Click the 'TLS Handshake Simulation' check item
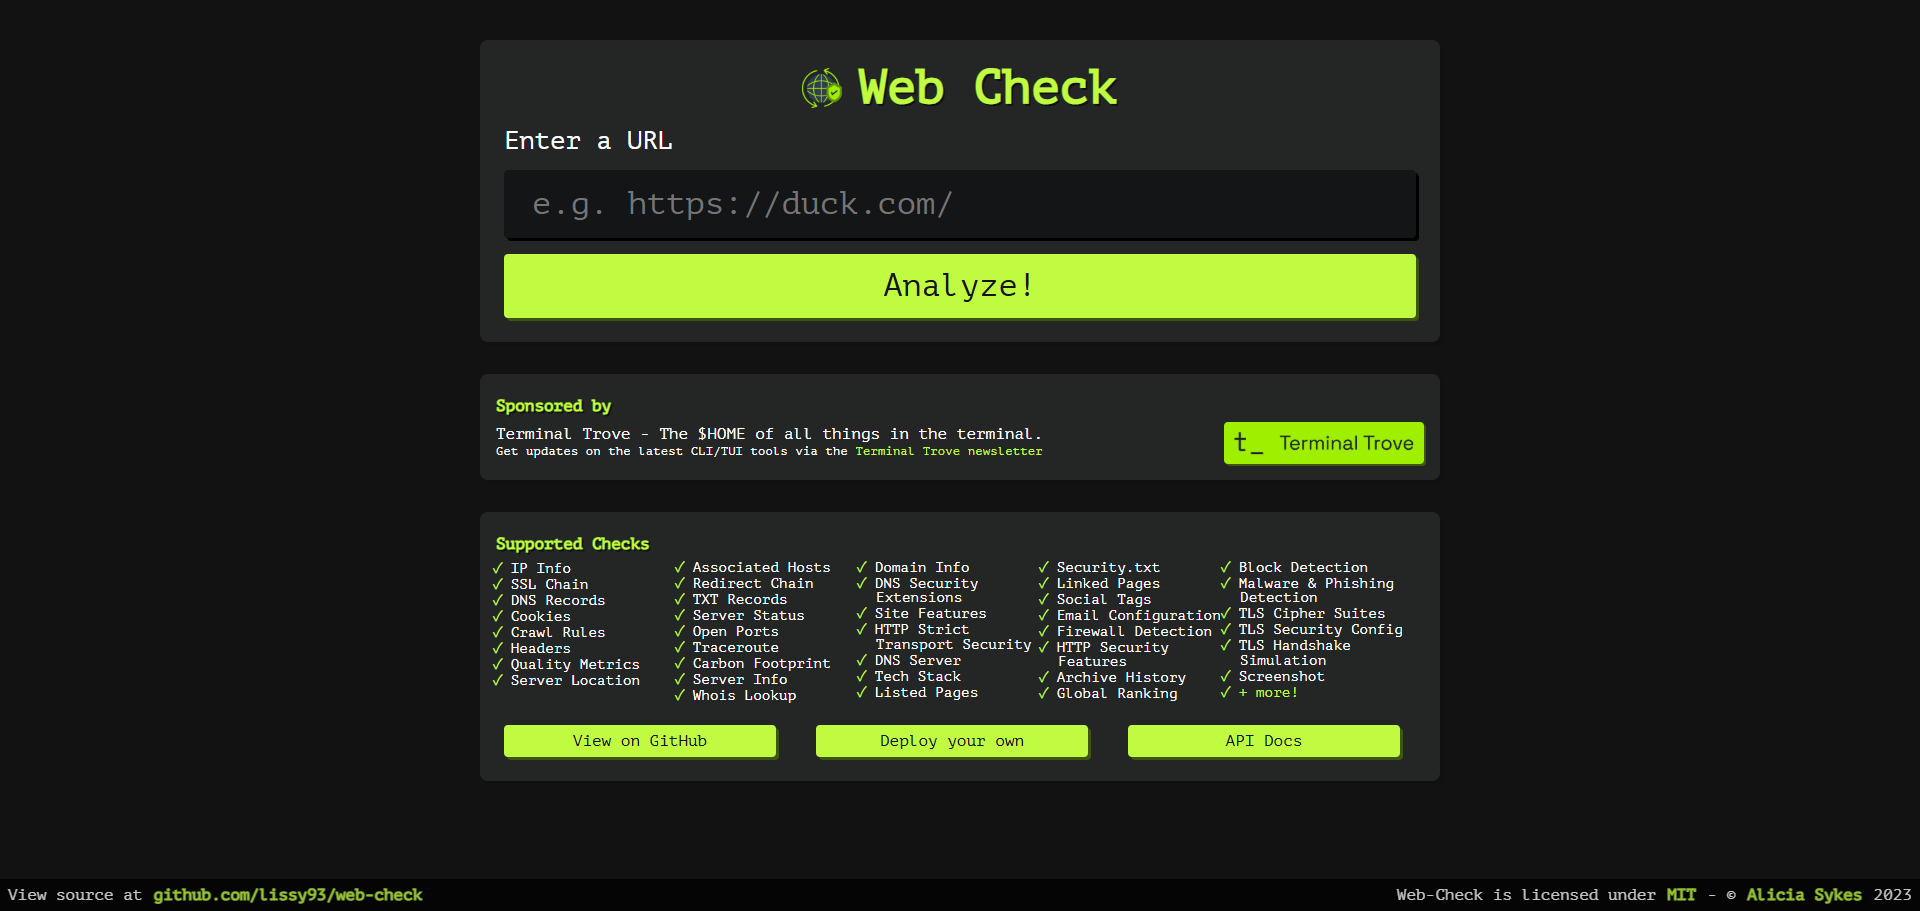 (x=1294, y=653)
